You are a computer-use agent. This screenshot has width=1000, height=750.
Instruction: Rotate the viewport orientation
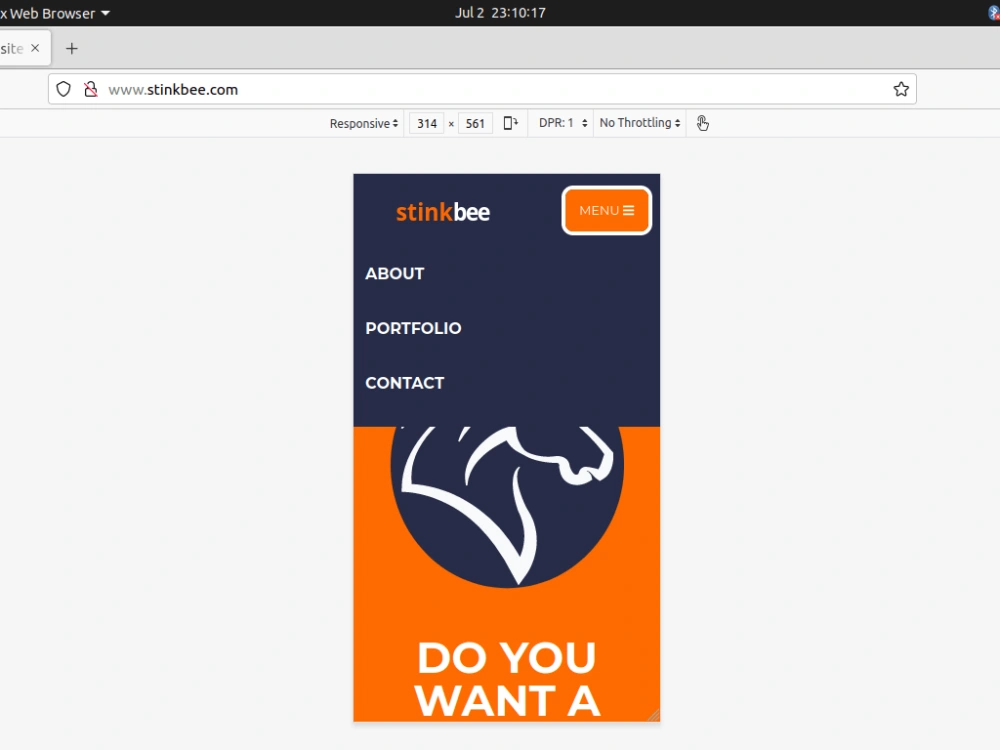(x=510, y=123)
